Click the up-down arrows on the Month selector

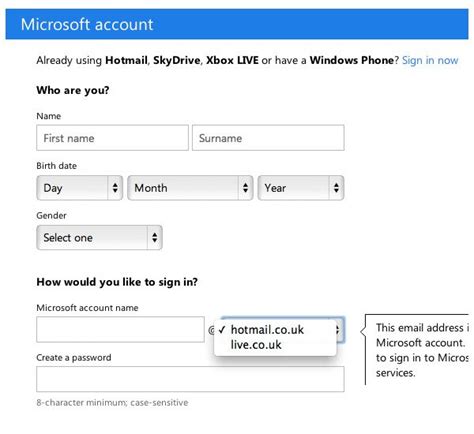(245, 188)
